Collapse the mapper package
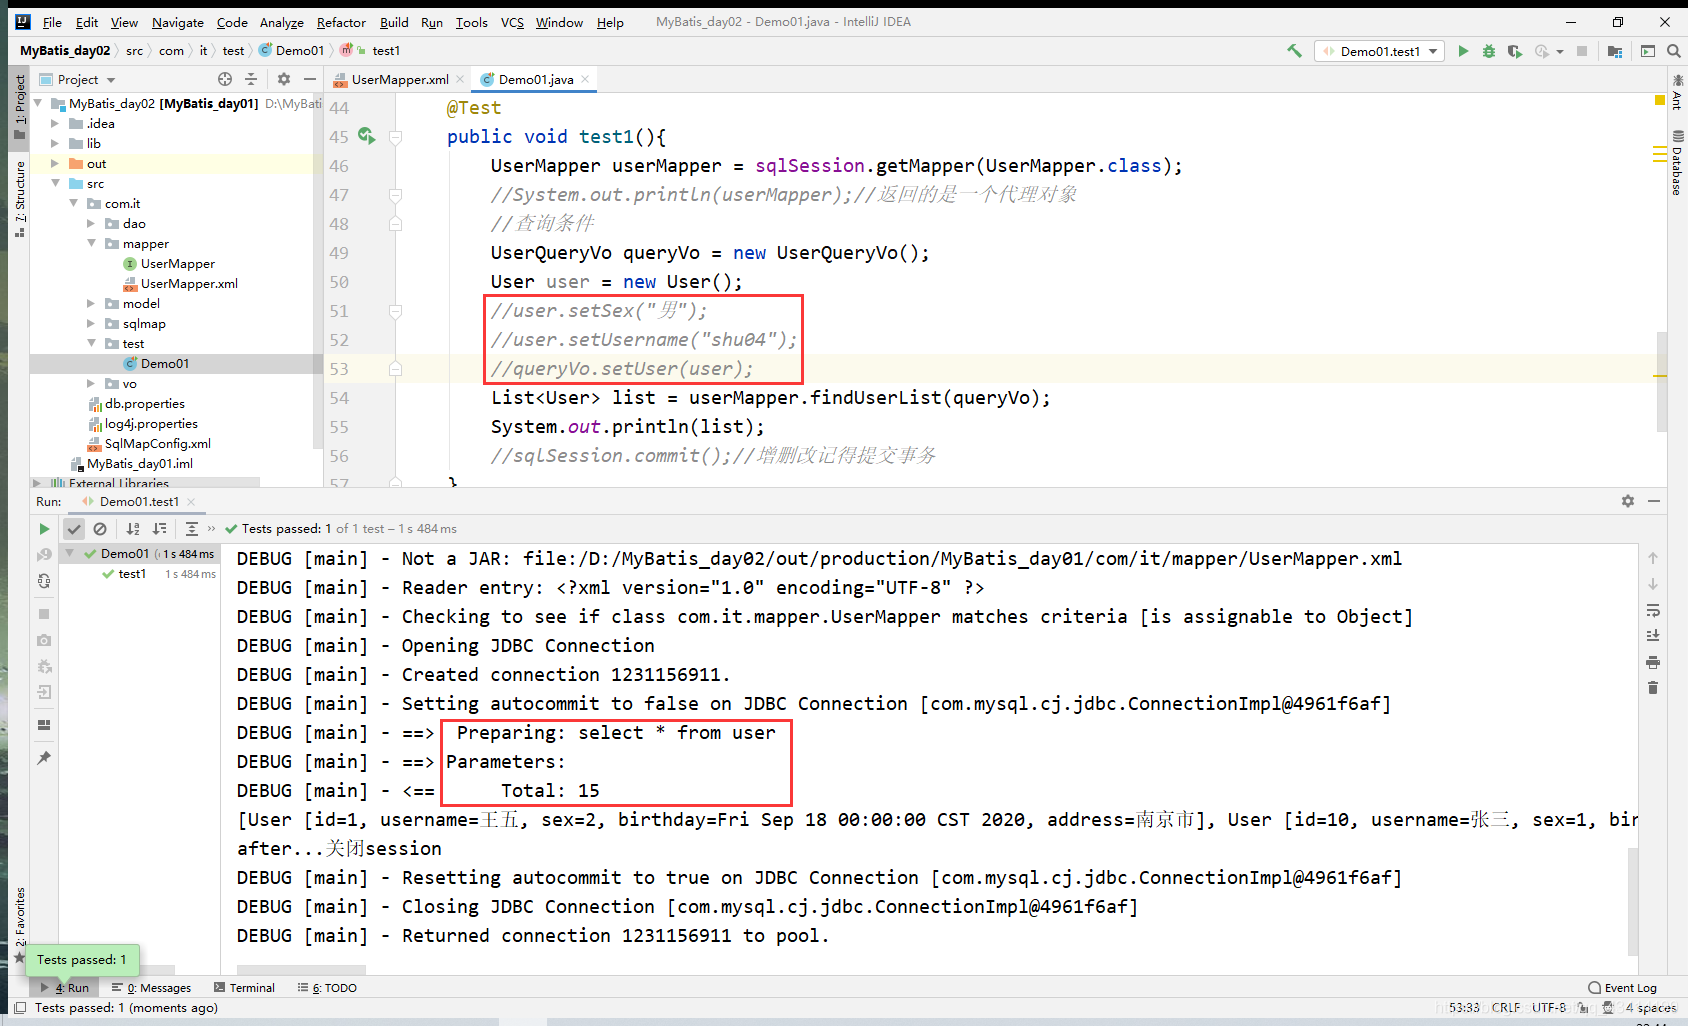 click(91, 244)
